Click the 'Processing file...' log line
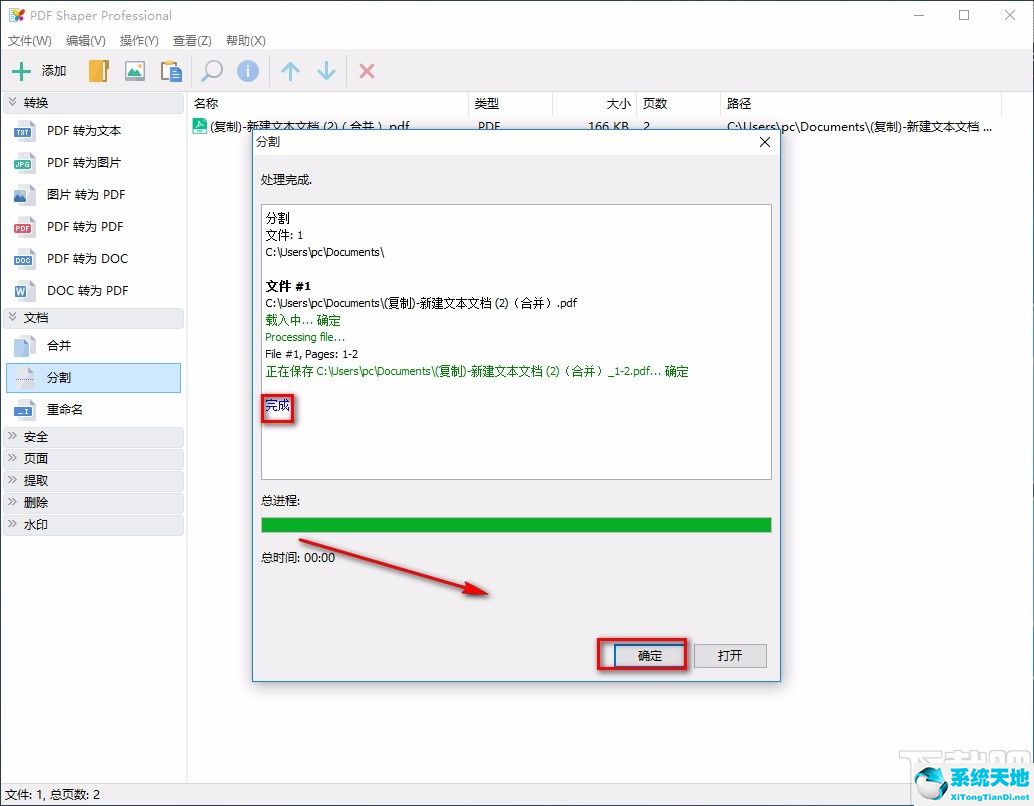The image size is (1034, 806). pos(305,337)
